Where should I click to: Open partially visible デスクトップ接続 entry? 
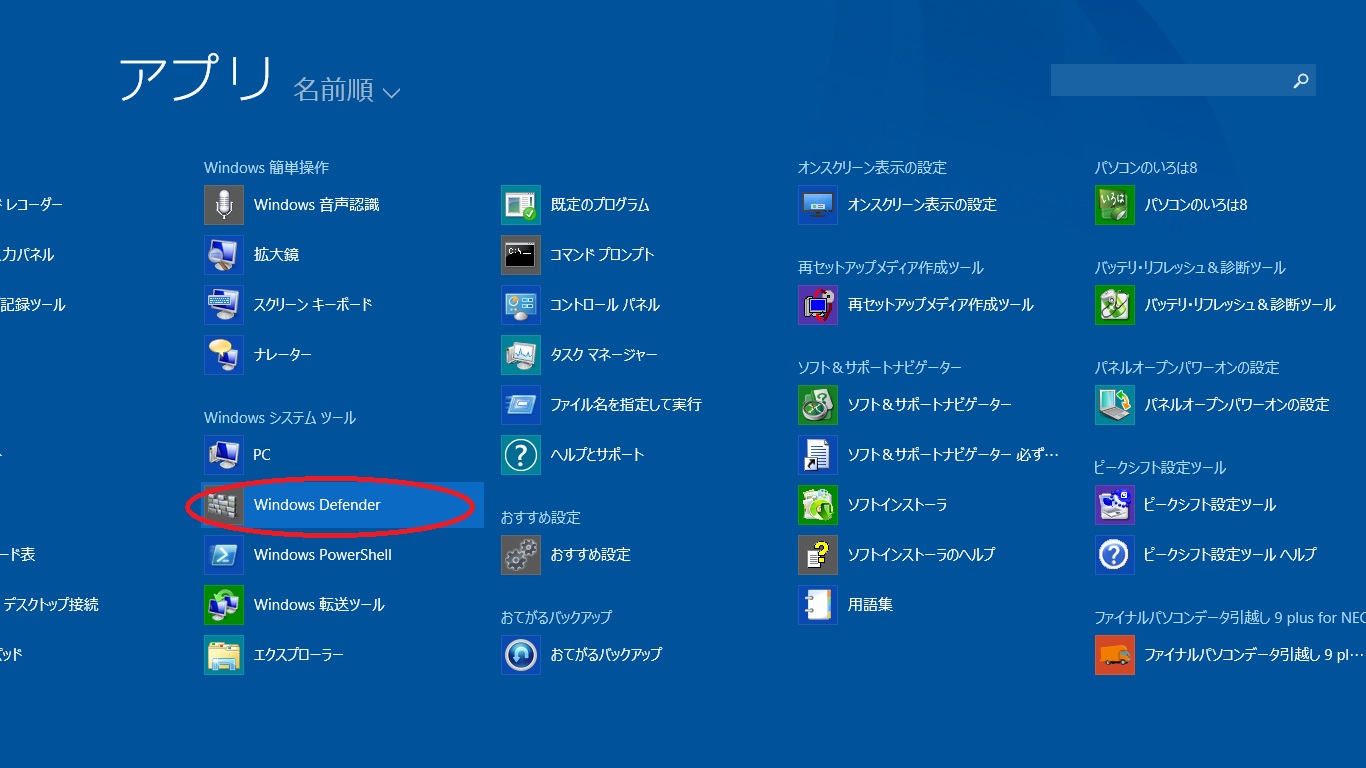tap(50, 605)
